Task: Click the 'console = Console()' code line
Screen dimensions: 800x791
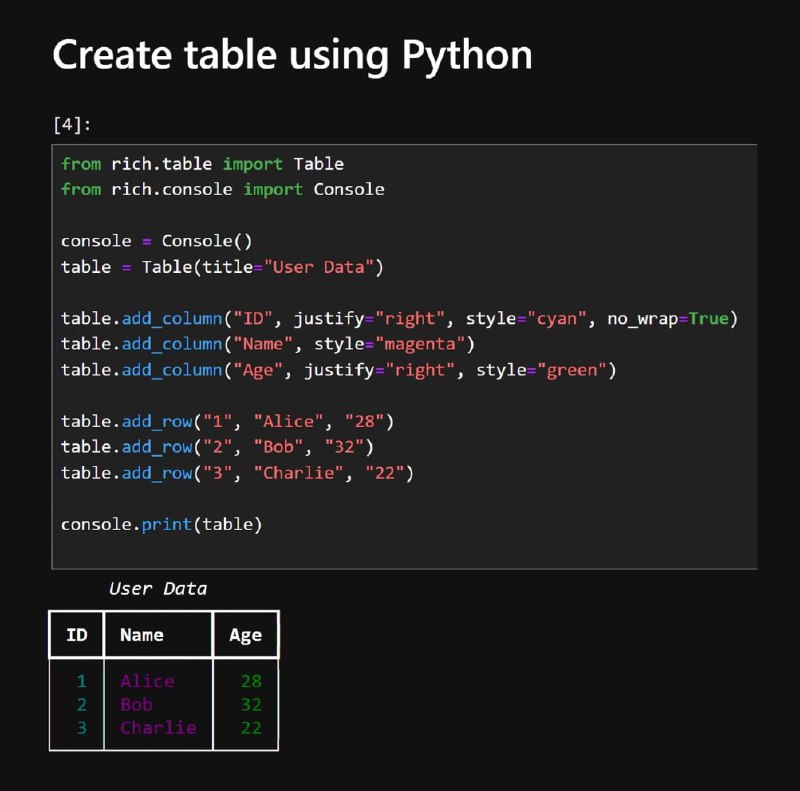Action: tap(157, 241)
